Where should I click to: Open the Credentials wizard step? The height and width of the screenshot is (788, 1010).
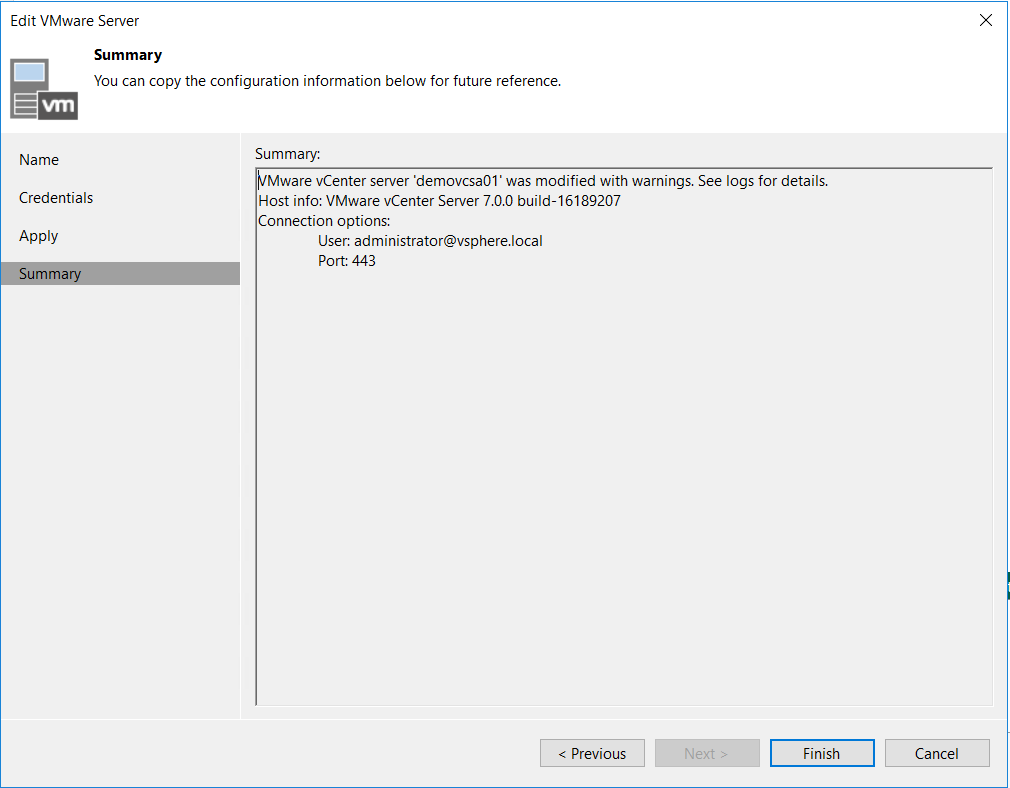click(x=56, y=198)
